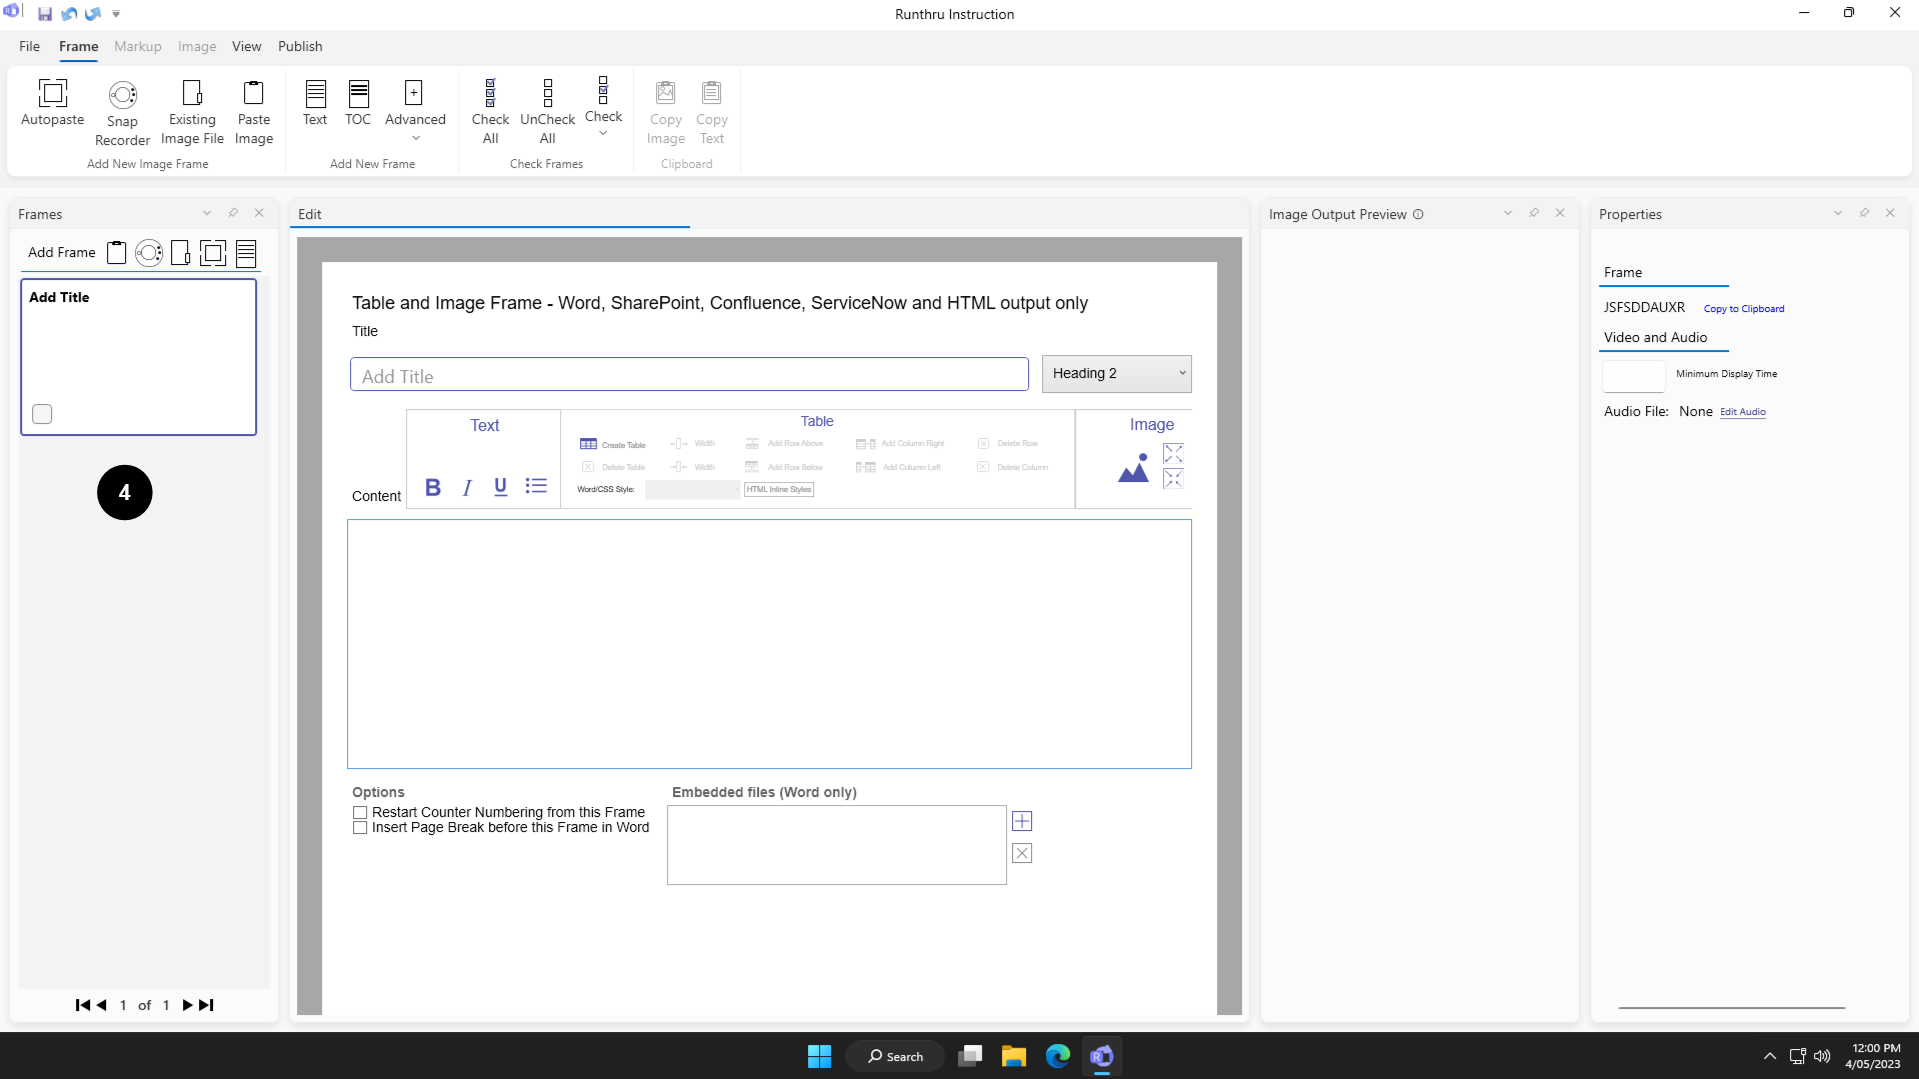
Task: Open the Snap Recorder tool
Action: pyautogui.click(x=122, y=96)
